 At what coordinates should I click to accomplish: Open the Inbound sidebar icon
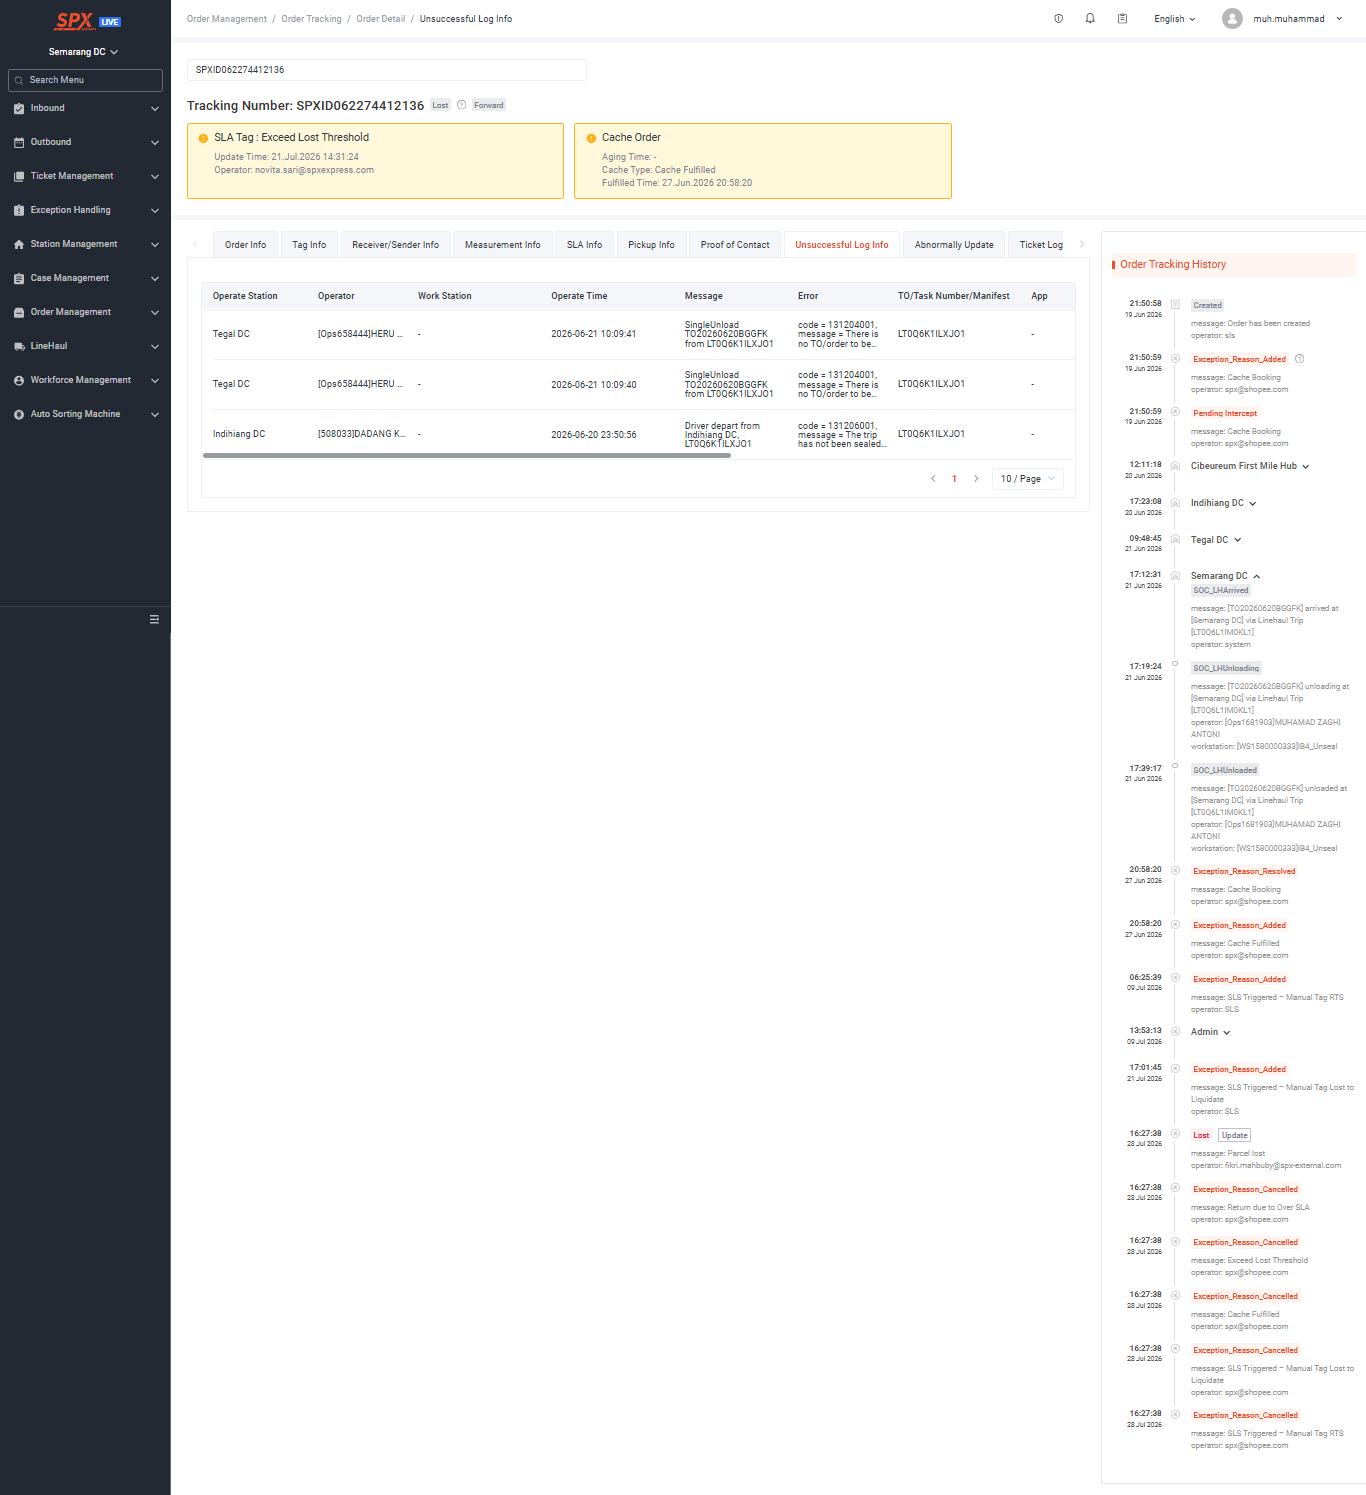pos(19,108)
